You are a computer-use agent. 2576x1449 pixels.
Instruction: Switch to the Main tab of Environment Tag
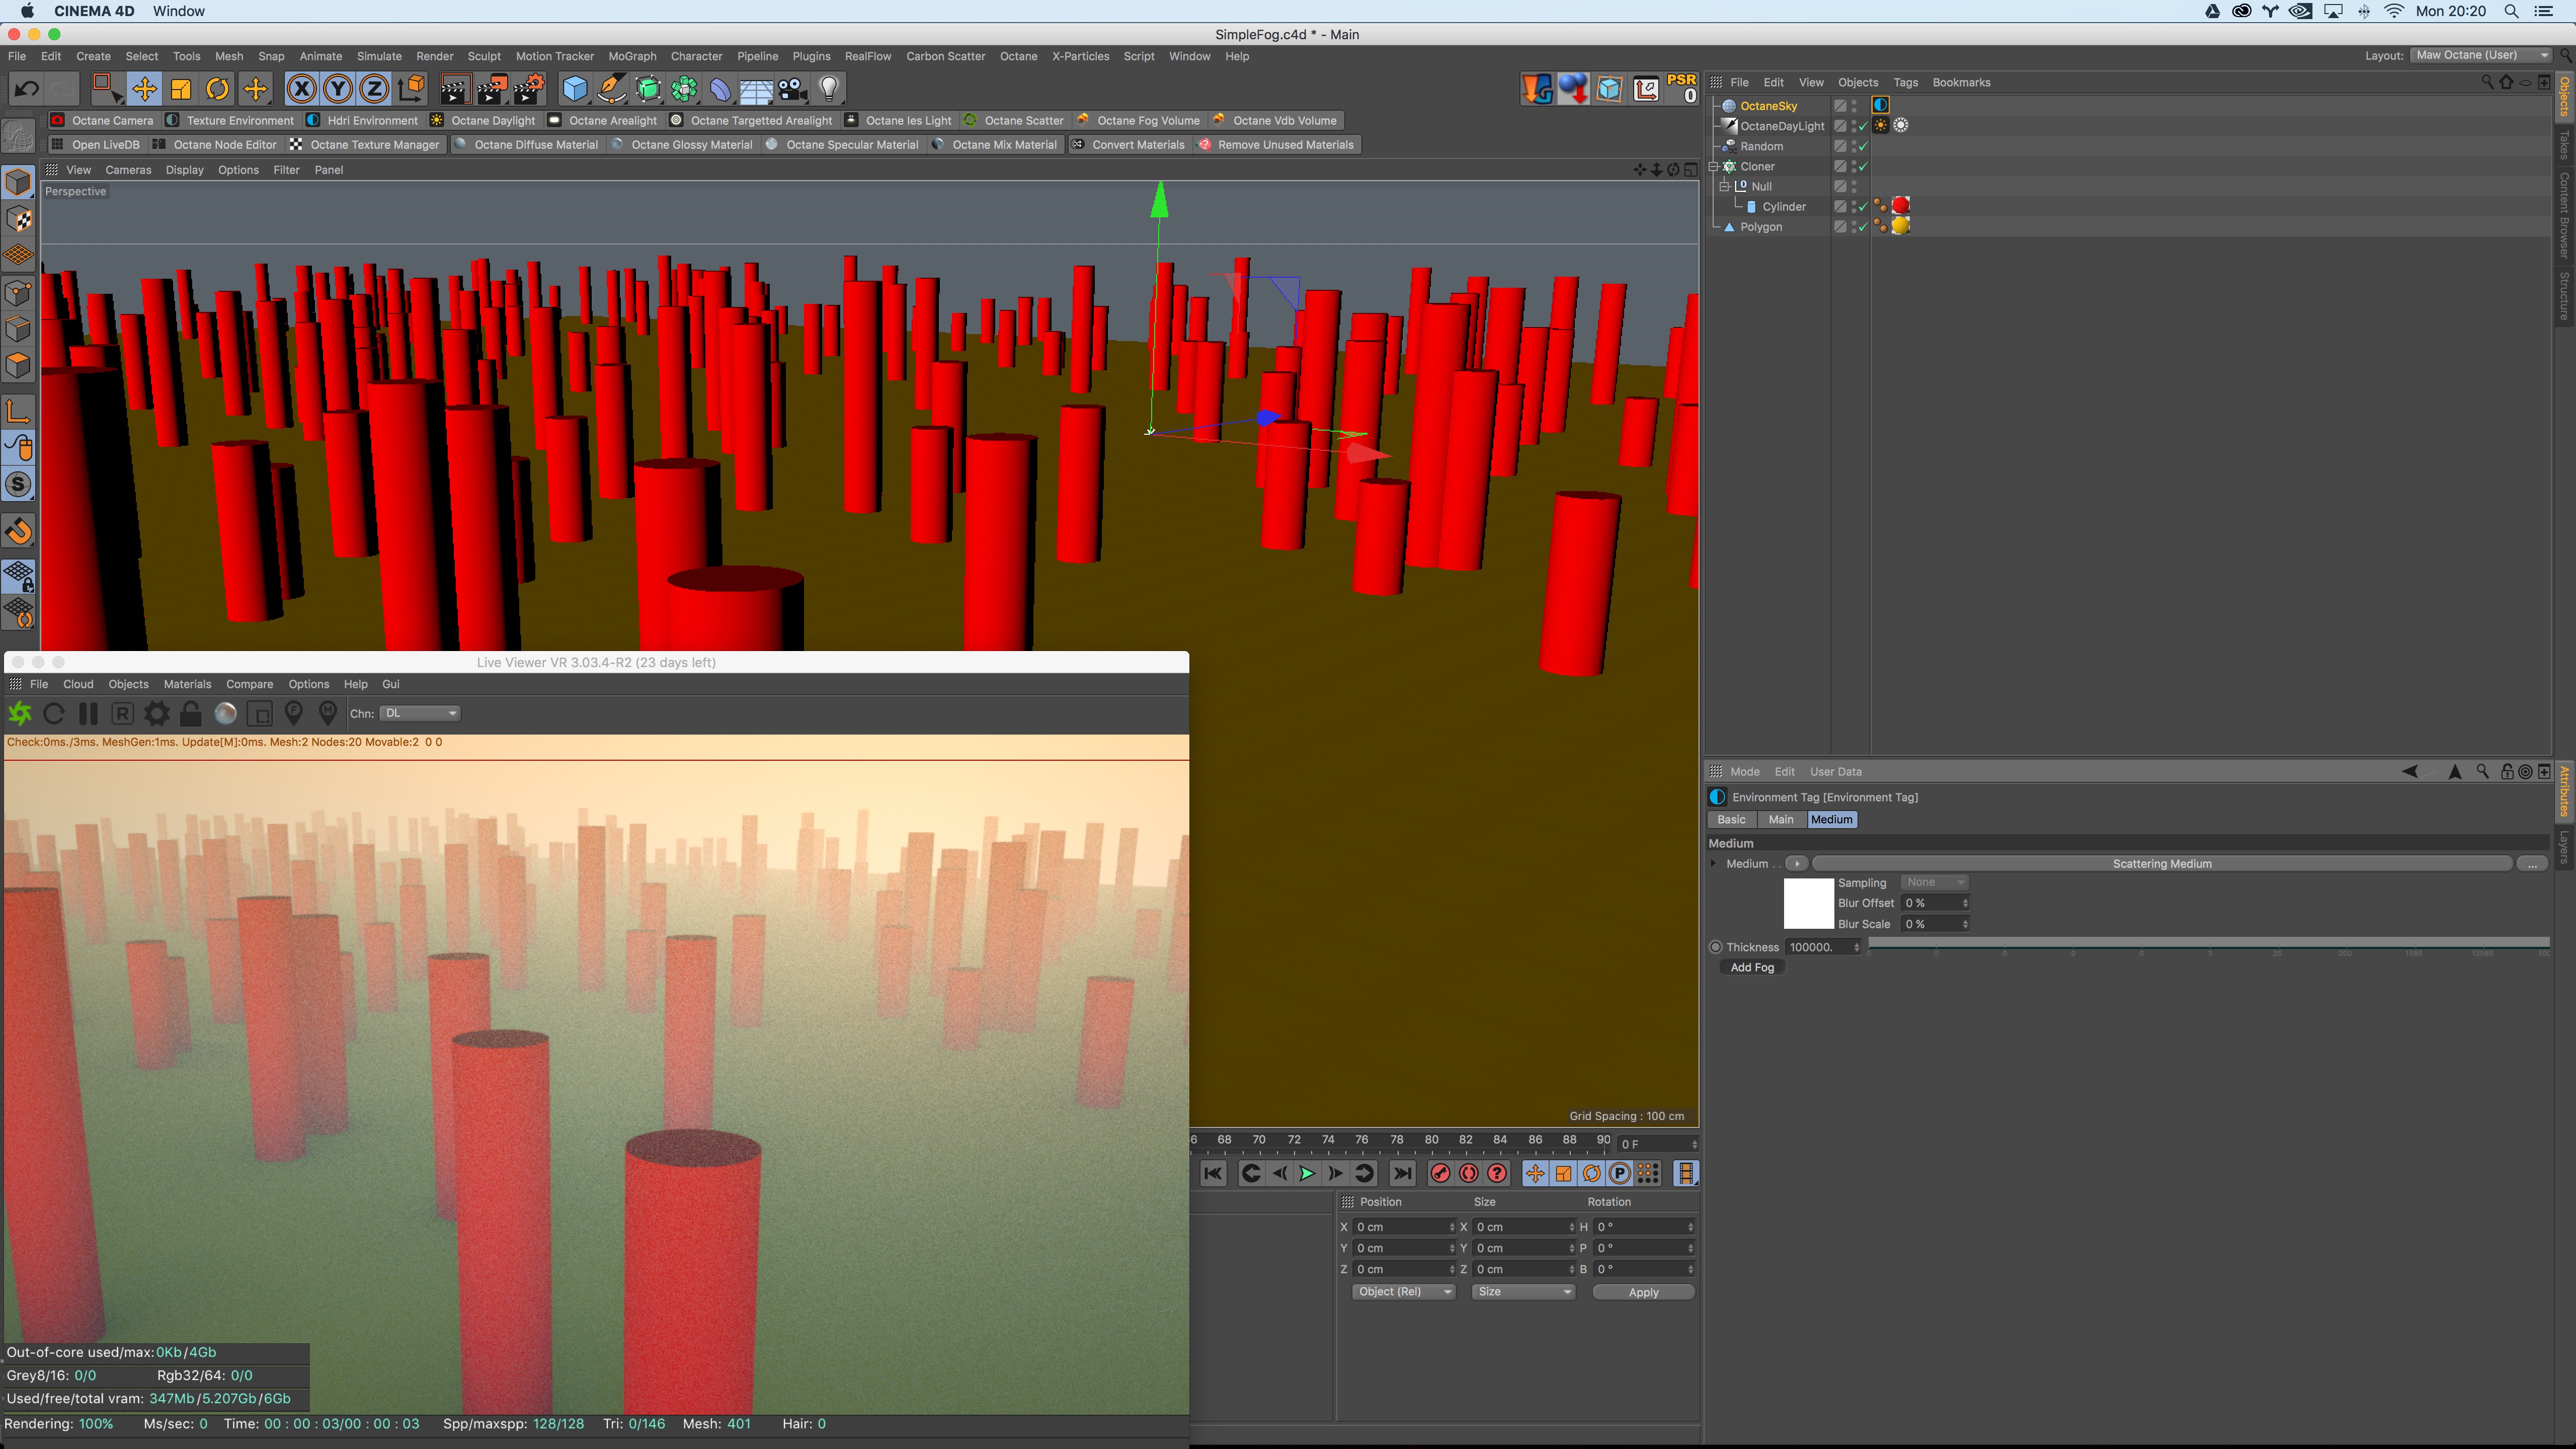(x=1780, y=819)
